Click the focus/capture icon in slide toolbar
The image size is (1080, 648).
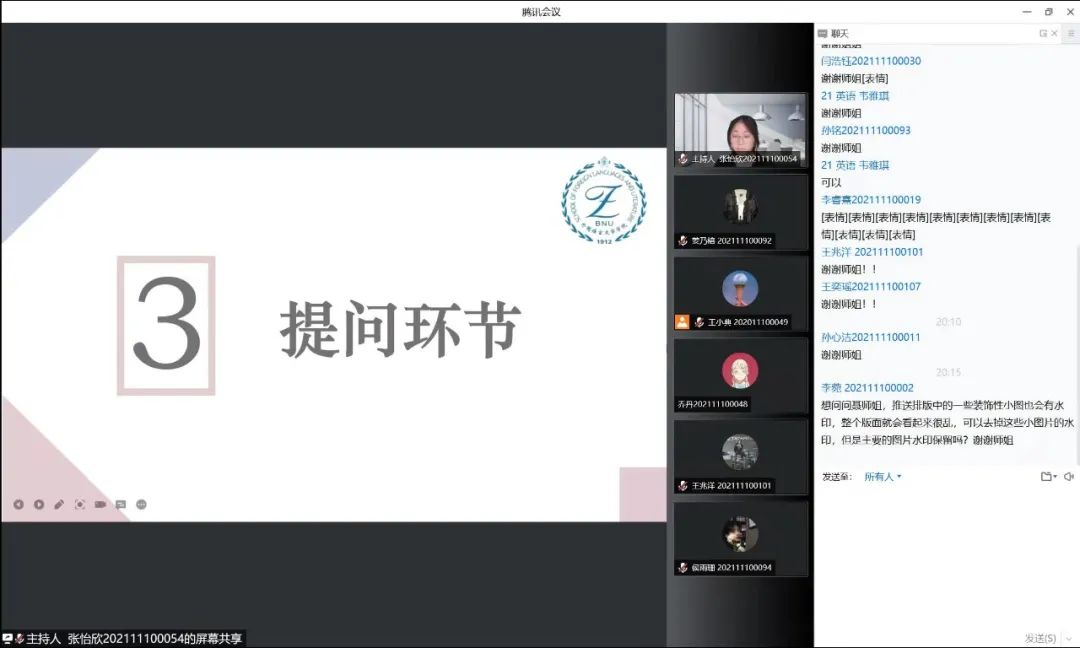click(80, 505)
